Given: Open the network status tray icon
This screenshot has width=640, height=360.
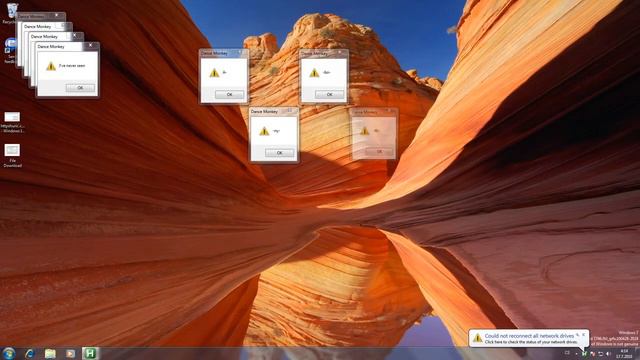Looking at the screenshot, I should 601,354.
